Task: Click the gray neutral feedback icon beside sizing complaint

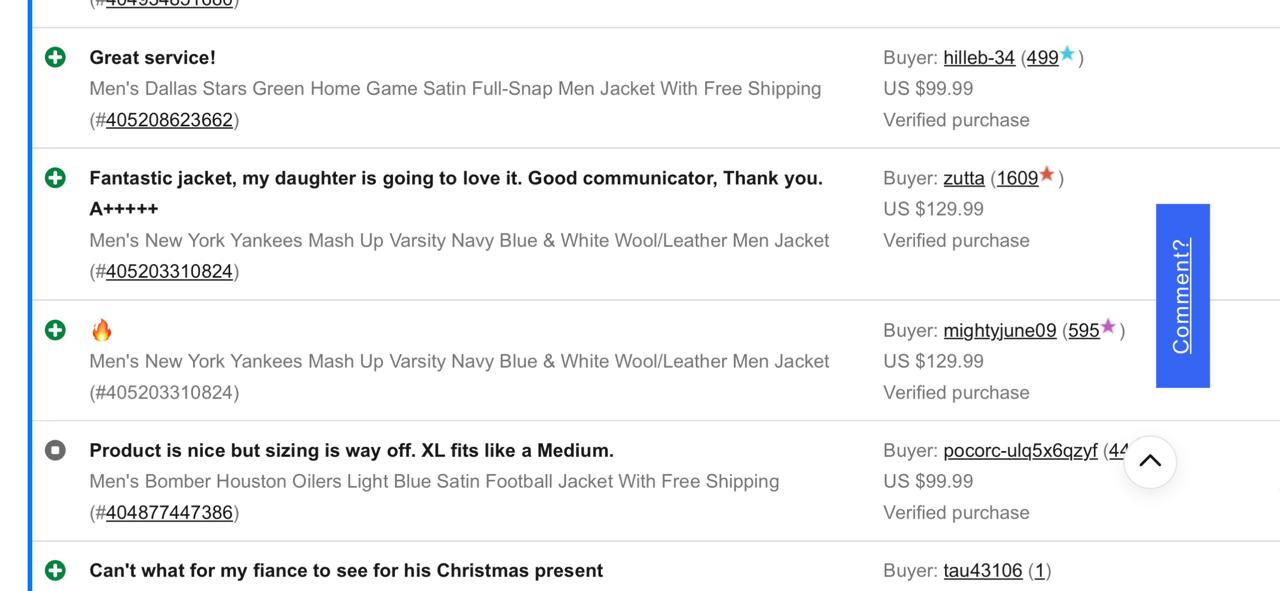Action: click(x=56, y=451)
